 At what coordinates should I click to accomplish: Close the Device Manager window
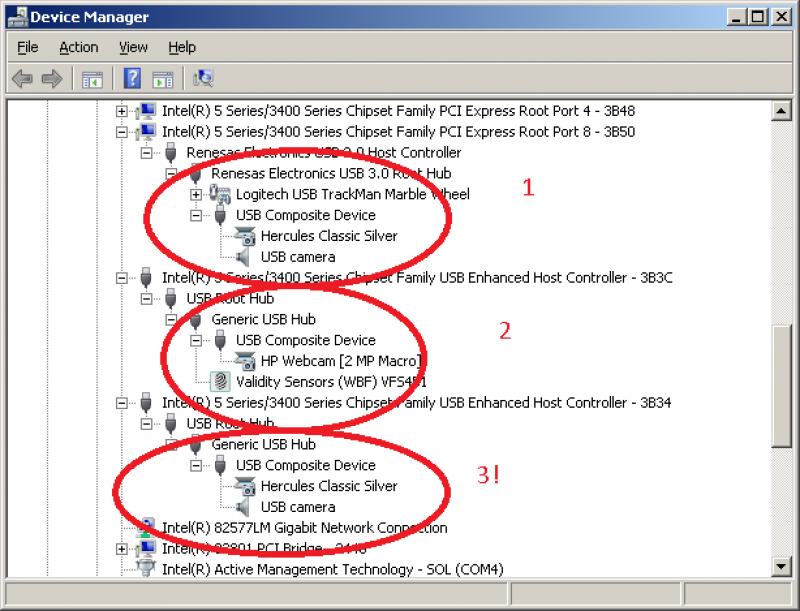click(x=781, y=17)
